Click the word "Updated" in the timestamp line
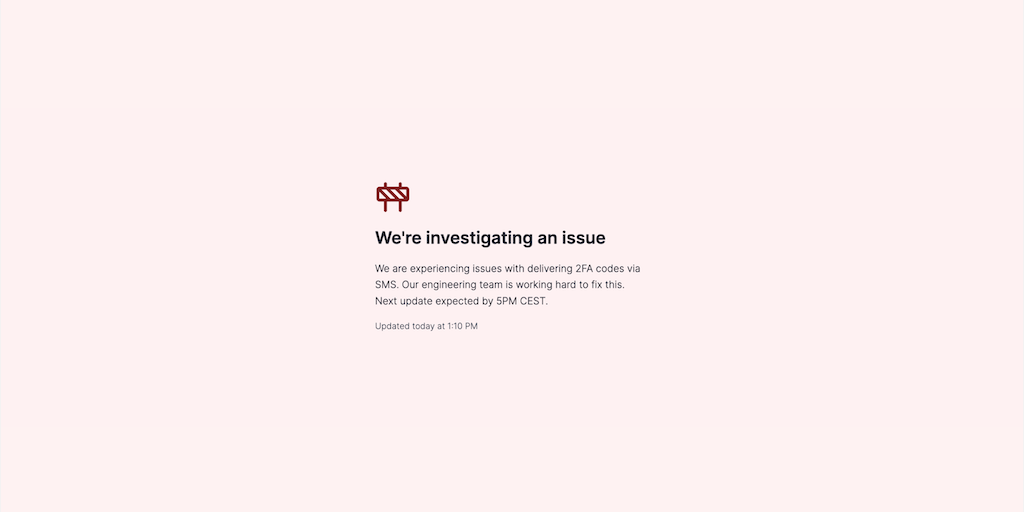Viewport: 1024px width, 512px height. 391,326
